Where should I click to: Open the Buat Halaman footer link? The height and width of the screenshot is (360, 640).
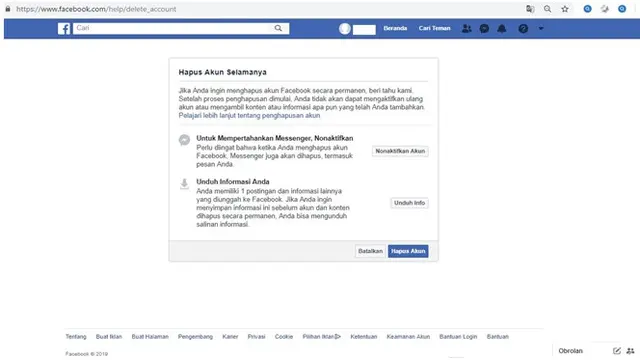150,337
